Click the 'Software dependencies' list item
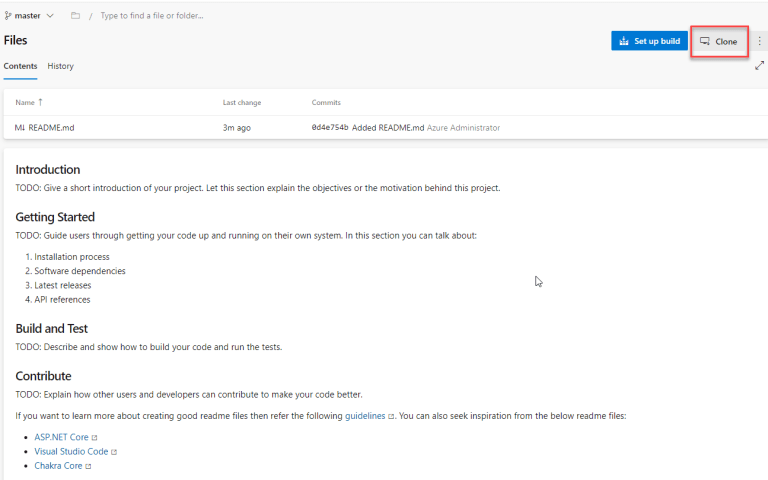 [x=80, y=271]
